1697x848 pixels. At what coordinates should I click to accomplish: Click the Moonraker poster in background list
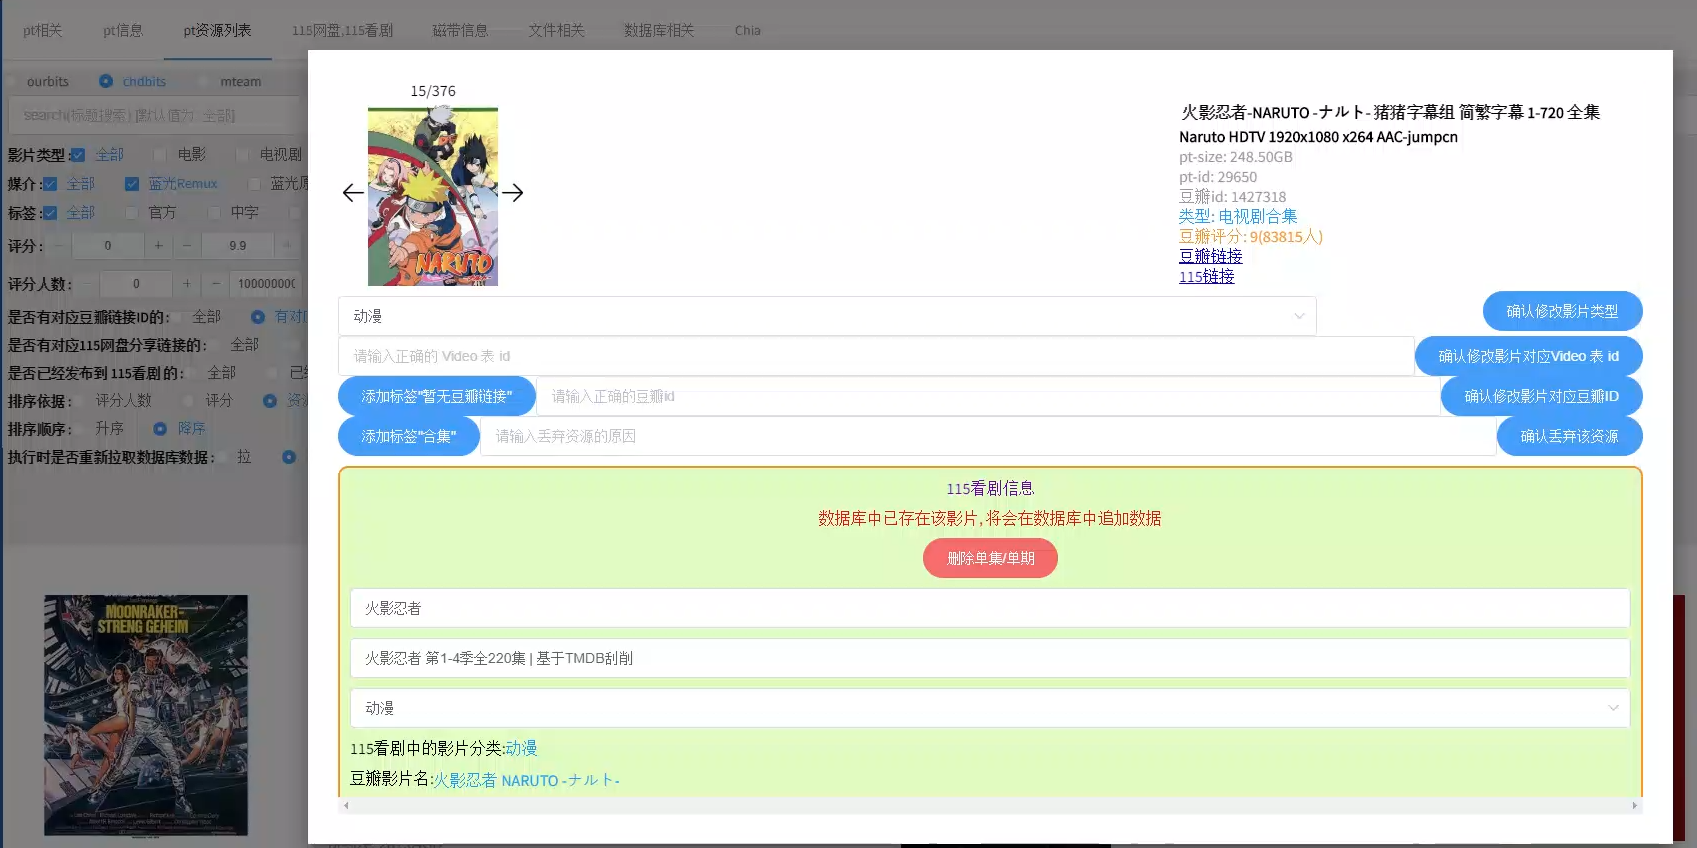tap(146, 715)
